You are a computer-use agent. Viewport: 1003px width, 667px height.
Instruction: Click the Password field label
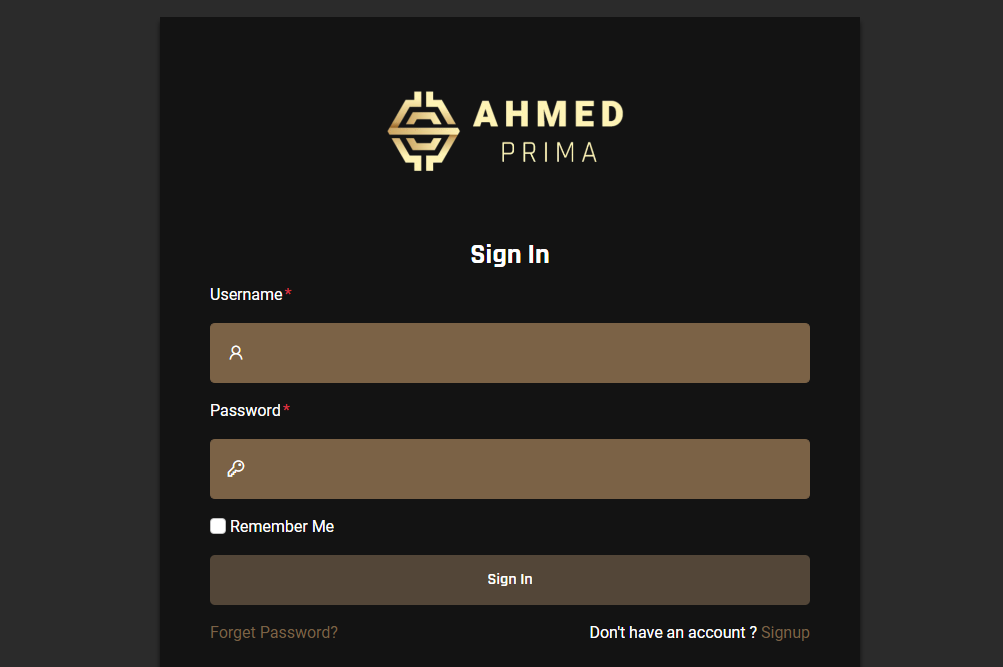pos(245,411)
